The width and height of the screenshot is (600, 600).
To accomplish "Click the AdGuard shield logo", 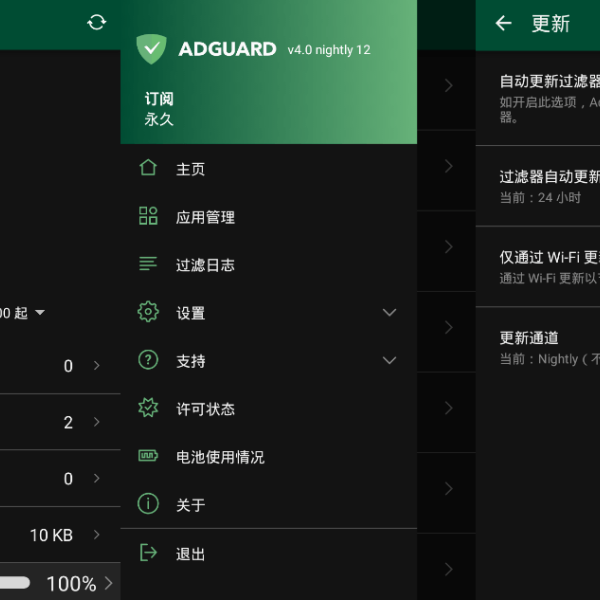I will coord(152,49).
